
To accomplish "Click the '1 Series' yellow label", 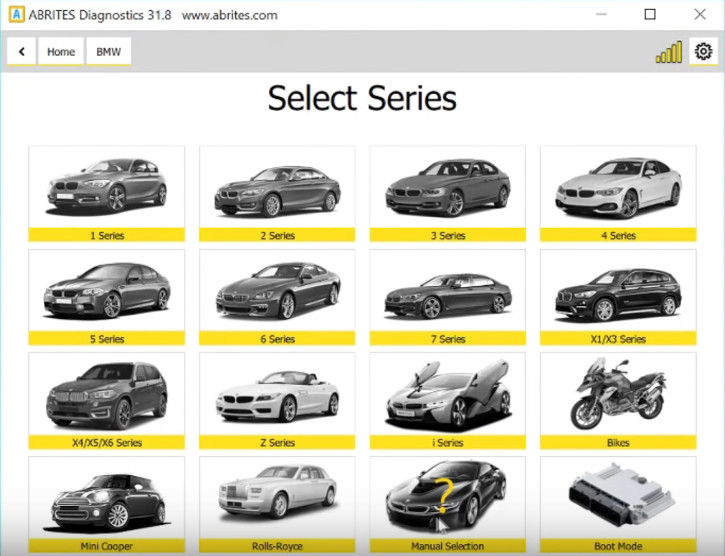I will (107, 235).
